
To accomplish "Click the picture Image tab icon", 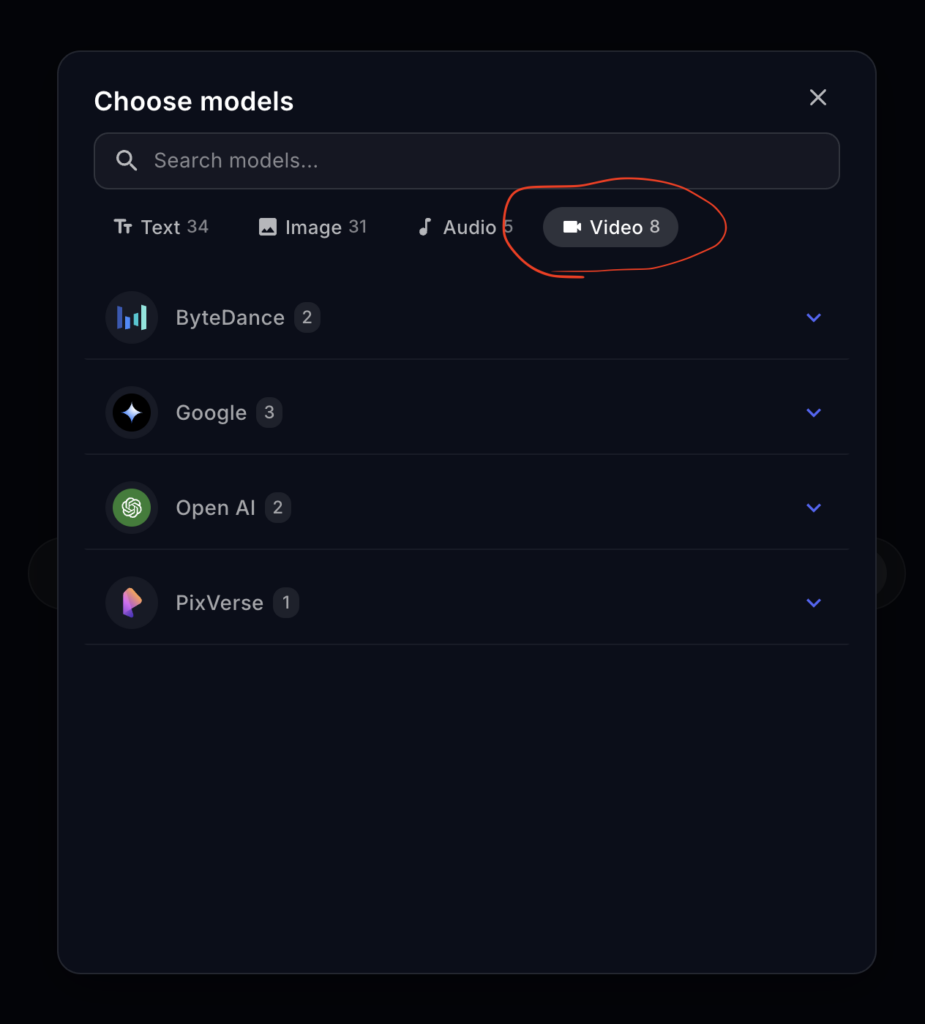I will pos(267,227).
